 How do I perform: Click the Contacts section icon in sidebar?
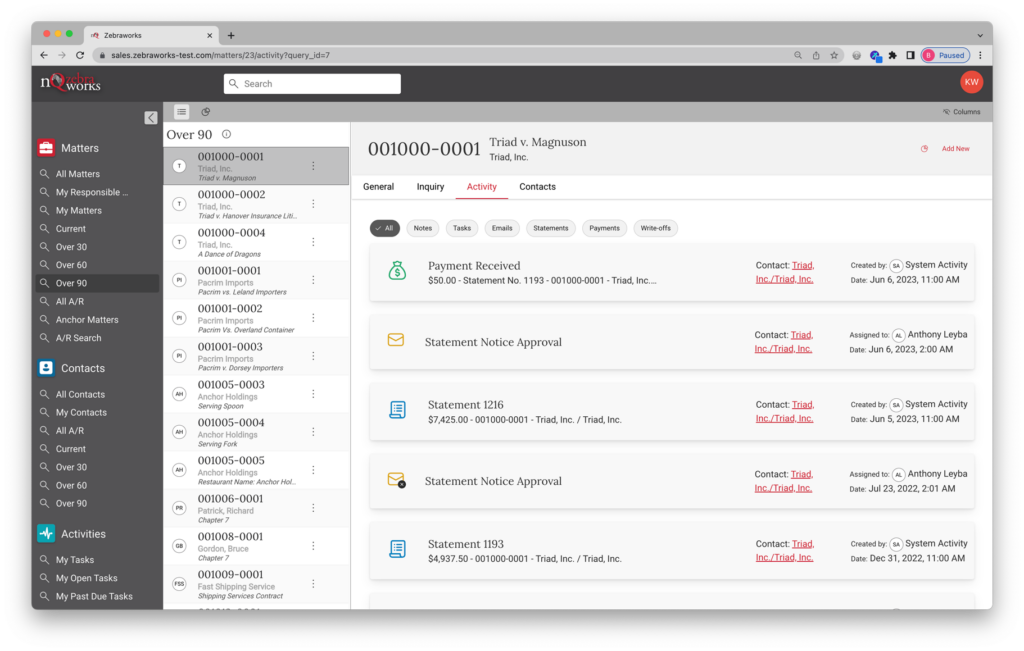tap(46, 368)
